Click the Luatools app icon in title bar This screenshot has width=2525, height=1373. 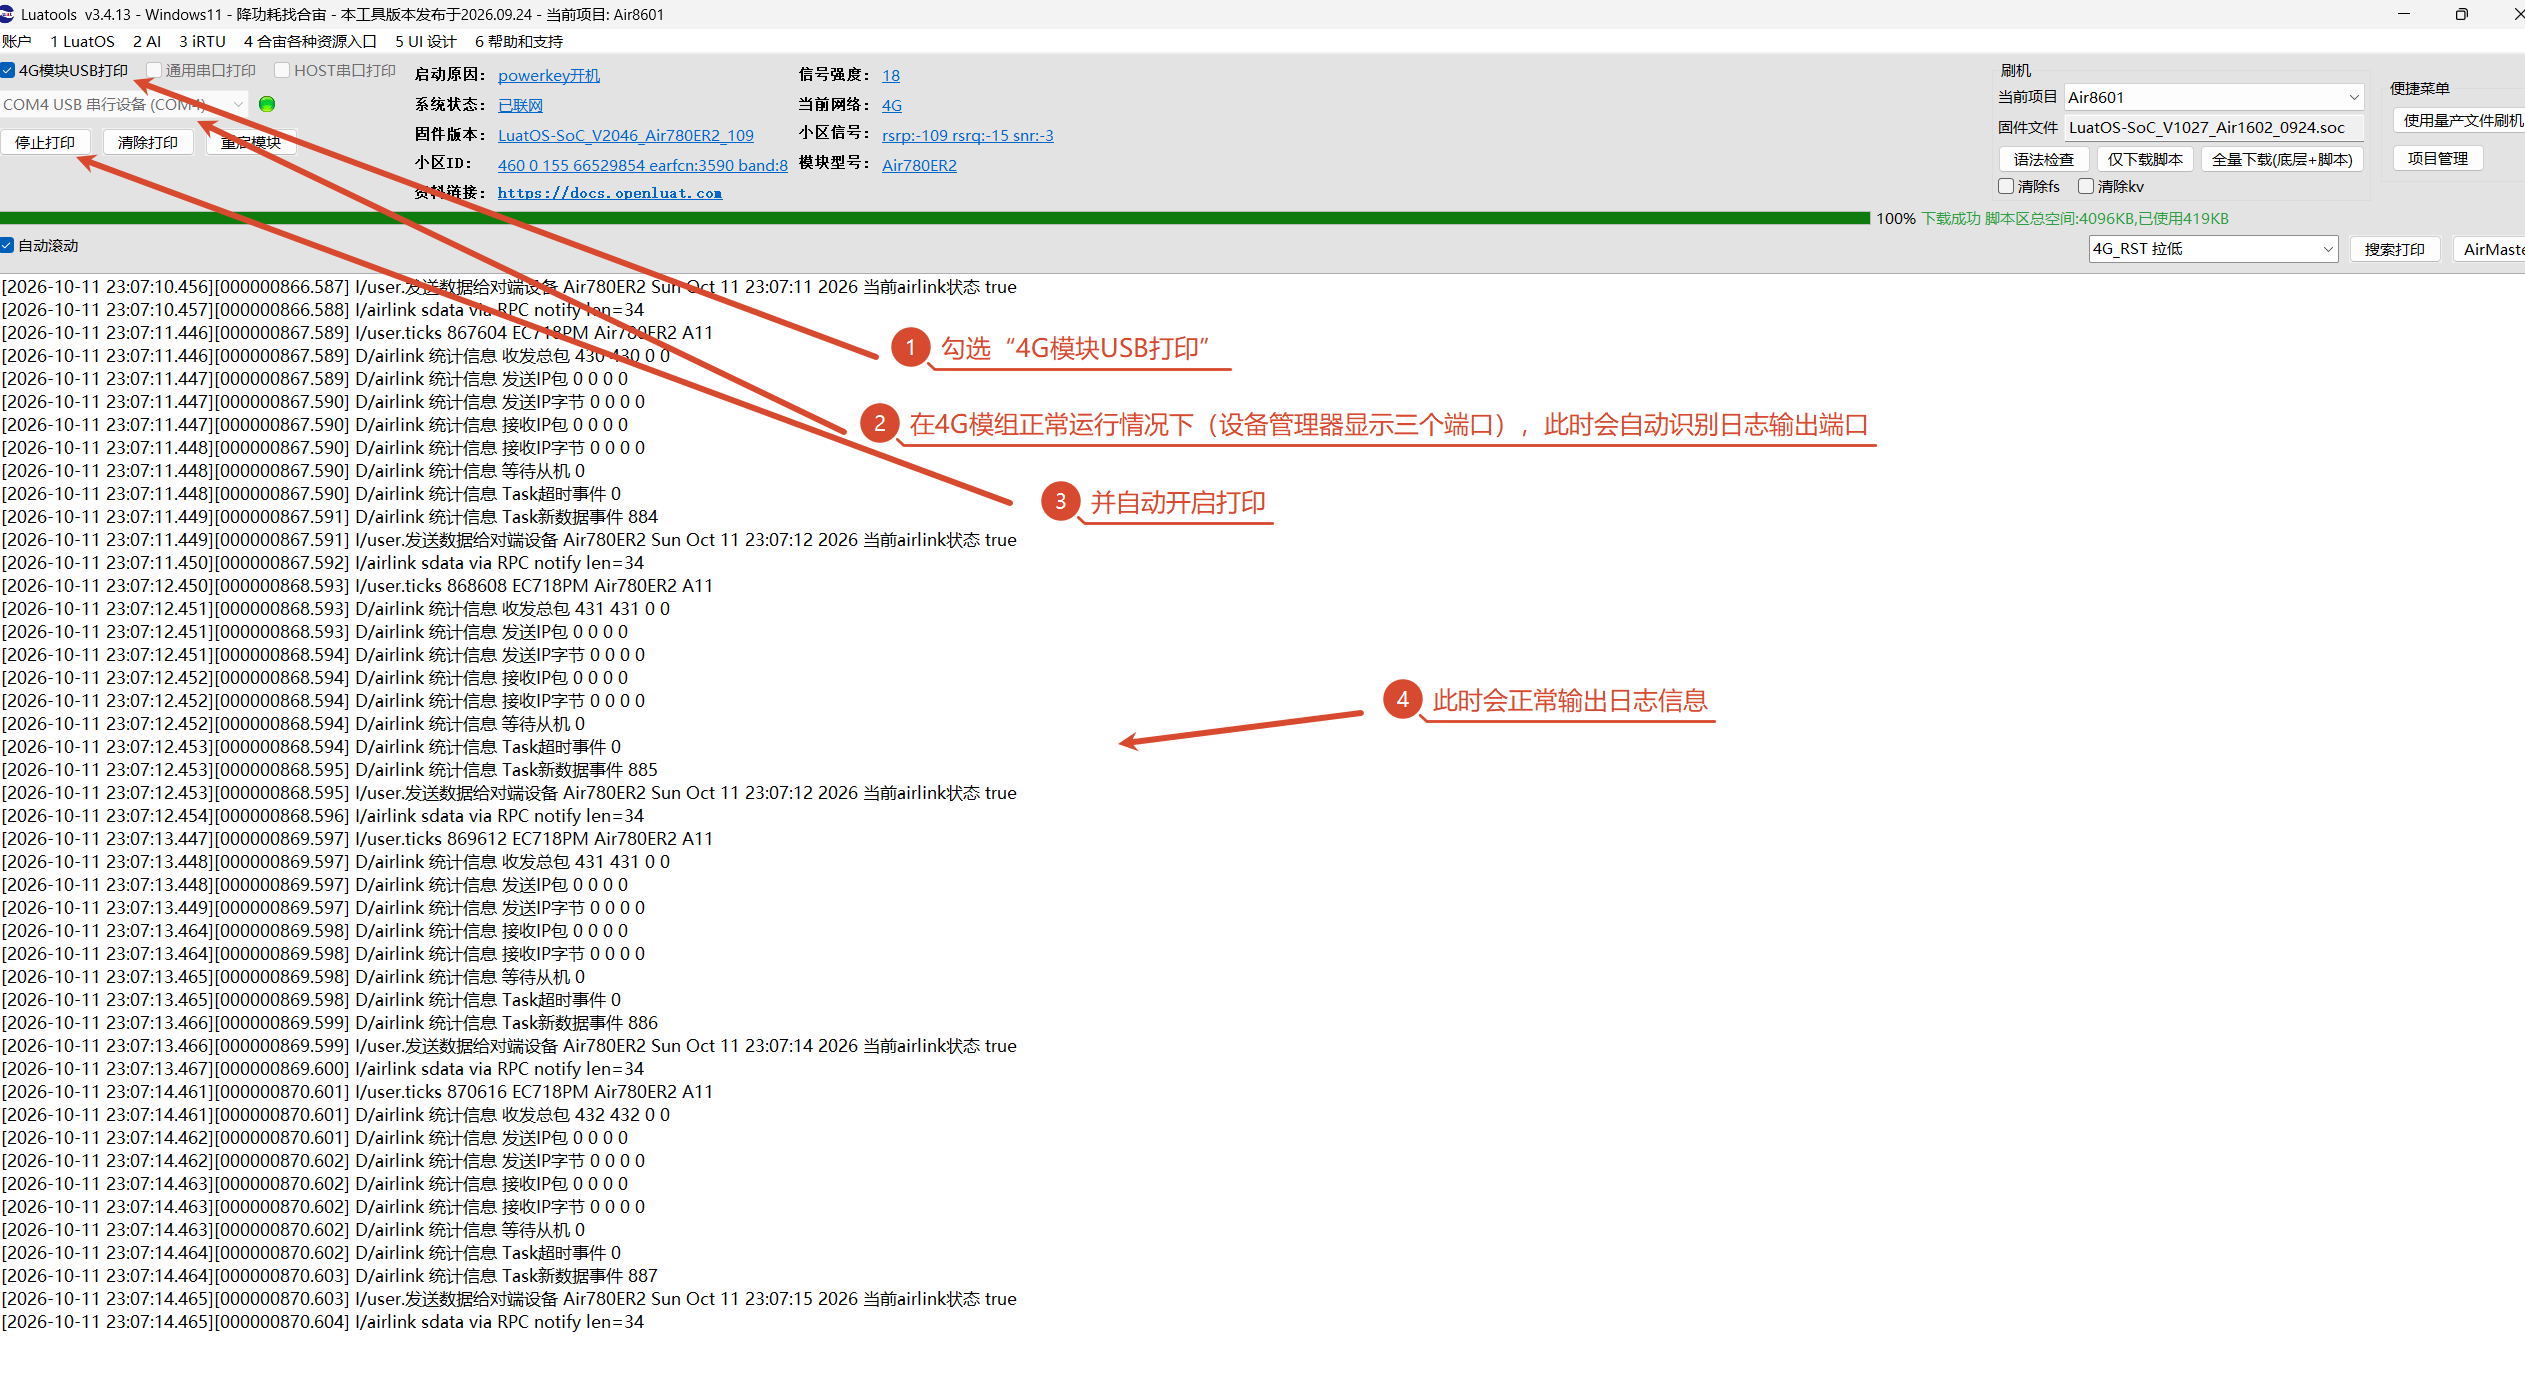click(x=7, y=14)
